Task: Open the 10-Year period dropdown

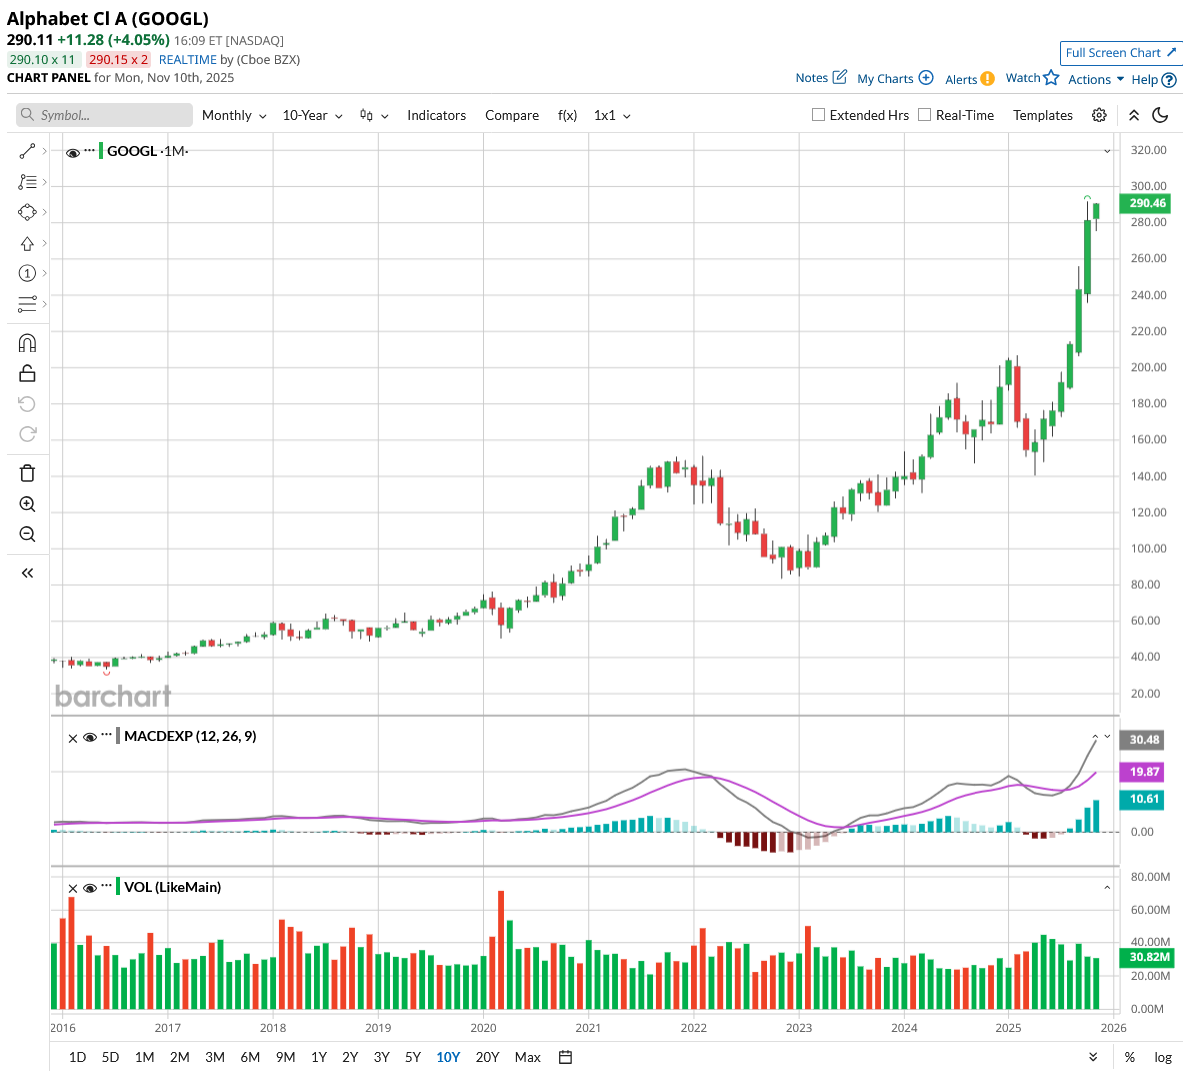Action: pyautogui.click(x=312, y=115)
